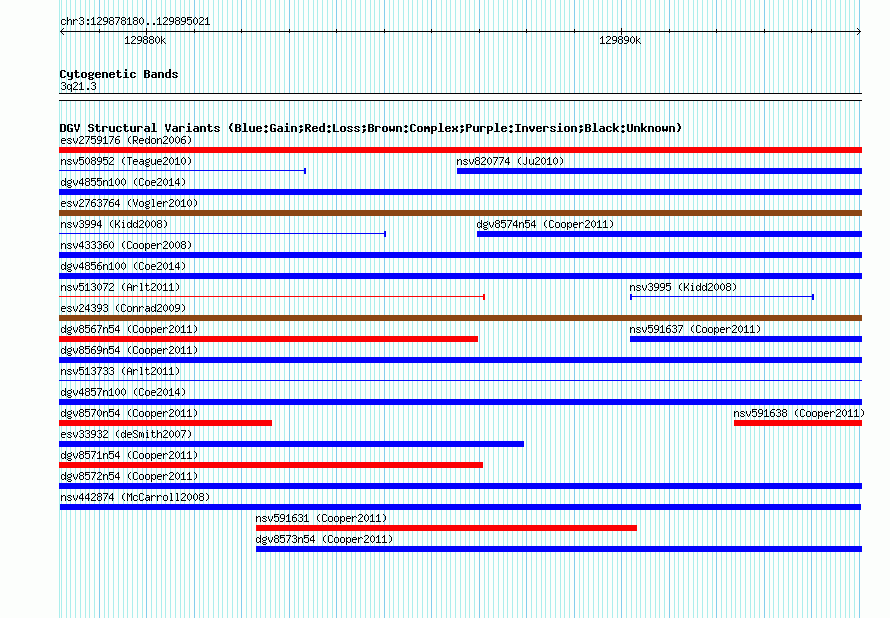890x618 pixels.
Task: Click the Cytogenetic Bands track title
Action: (x=119, y=74)
